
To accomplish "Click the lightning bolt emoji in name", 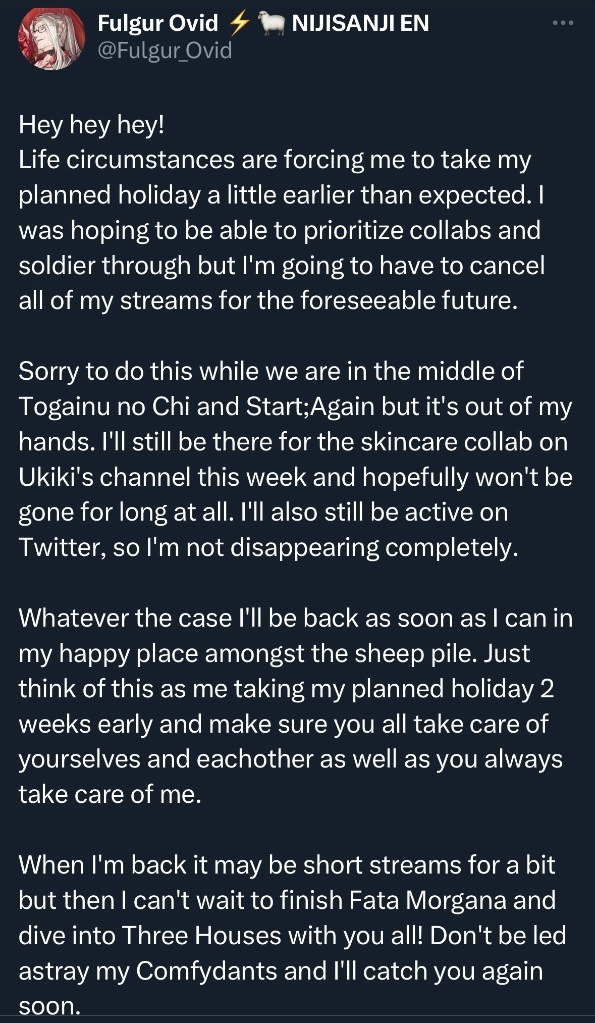I will click(239, 23).
